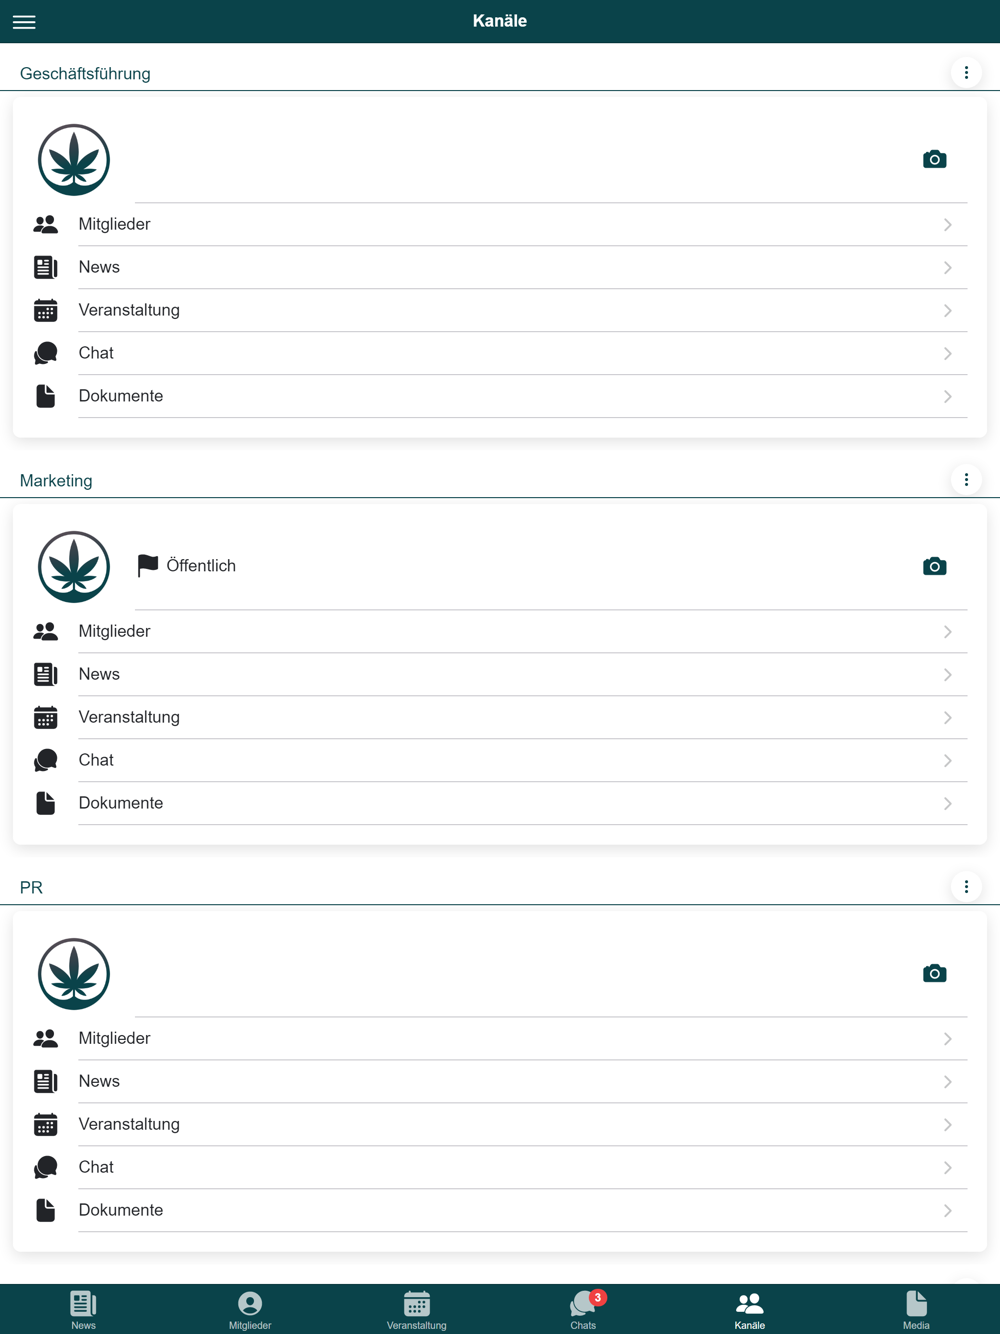The width and height of the screenshot is (1000, 1334).
Task: Tap the camera icon in Geschäftsführung channel
Action: (934, 159)
